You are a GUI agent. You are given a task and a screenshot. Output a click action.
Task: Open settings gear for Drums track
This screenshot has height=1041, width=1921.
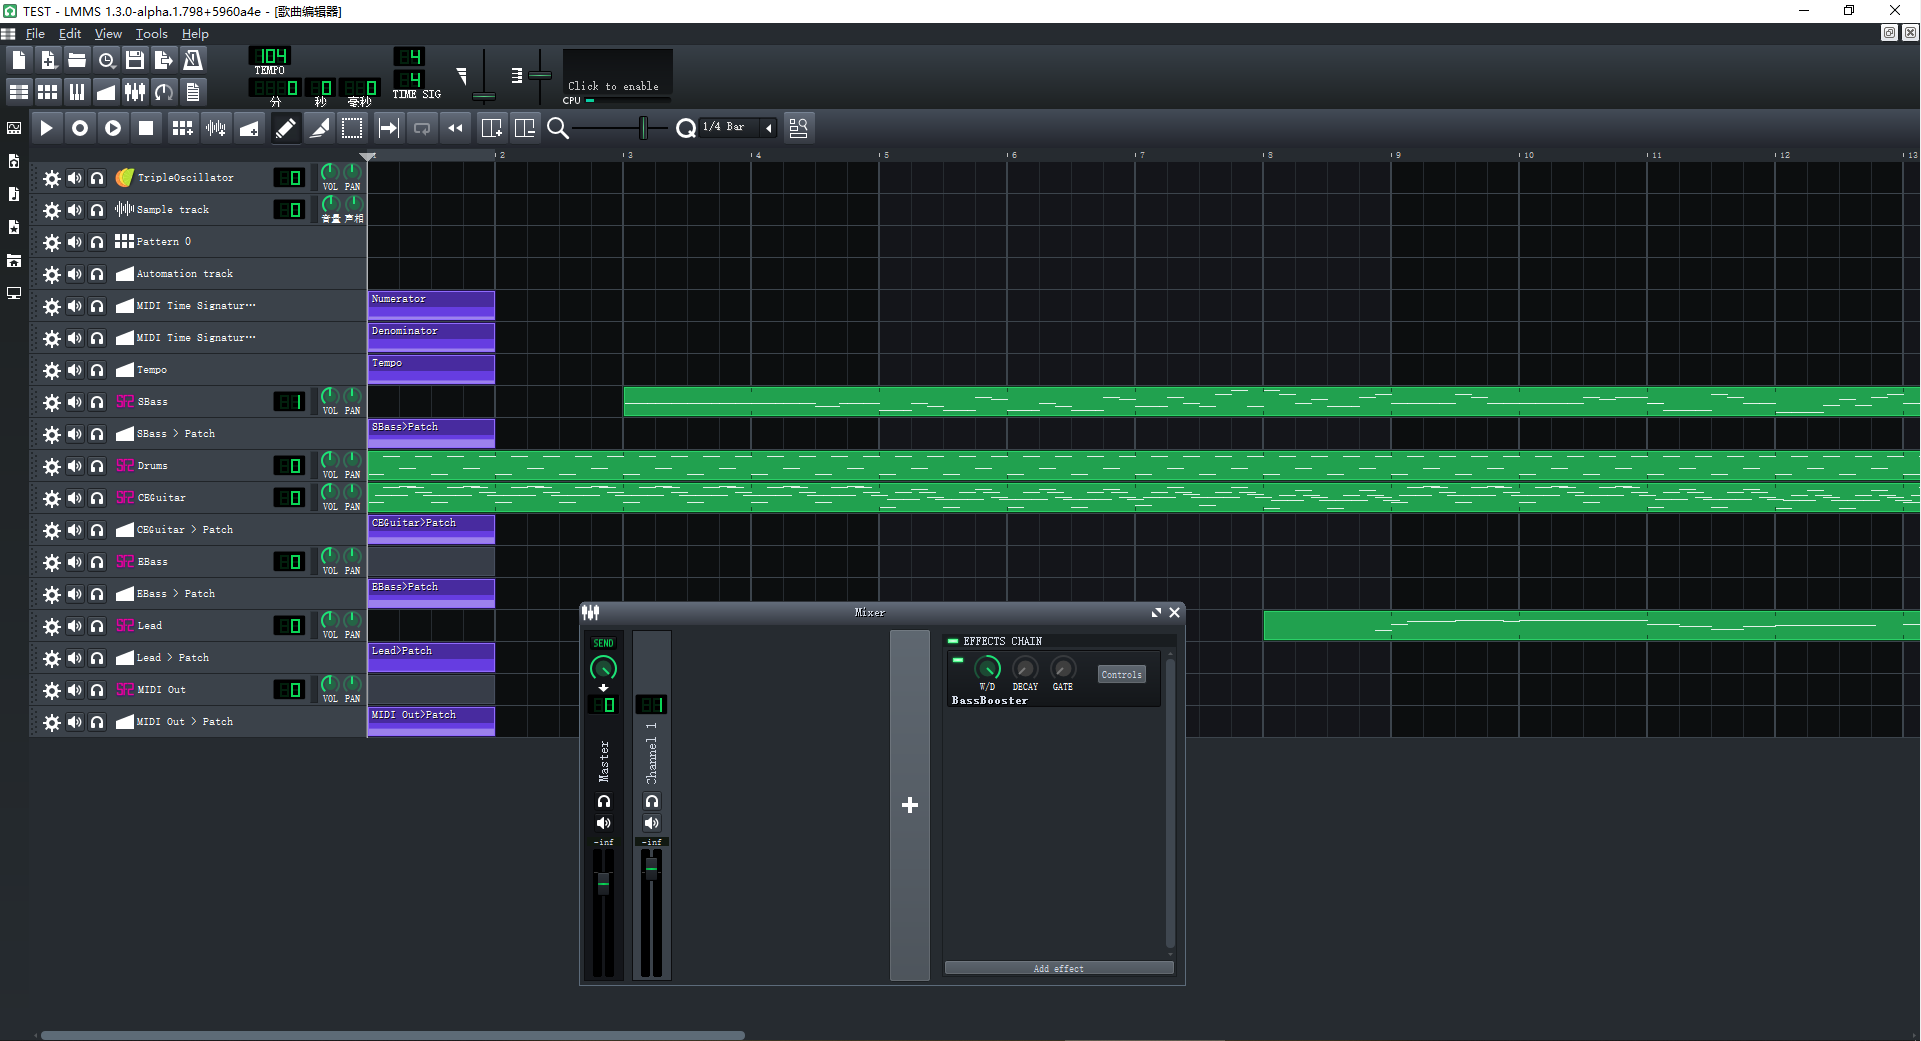click(x=52, y=466)
